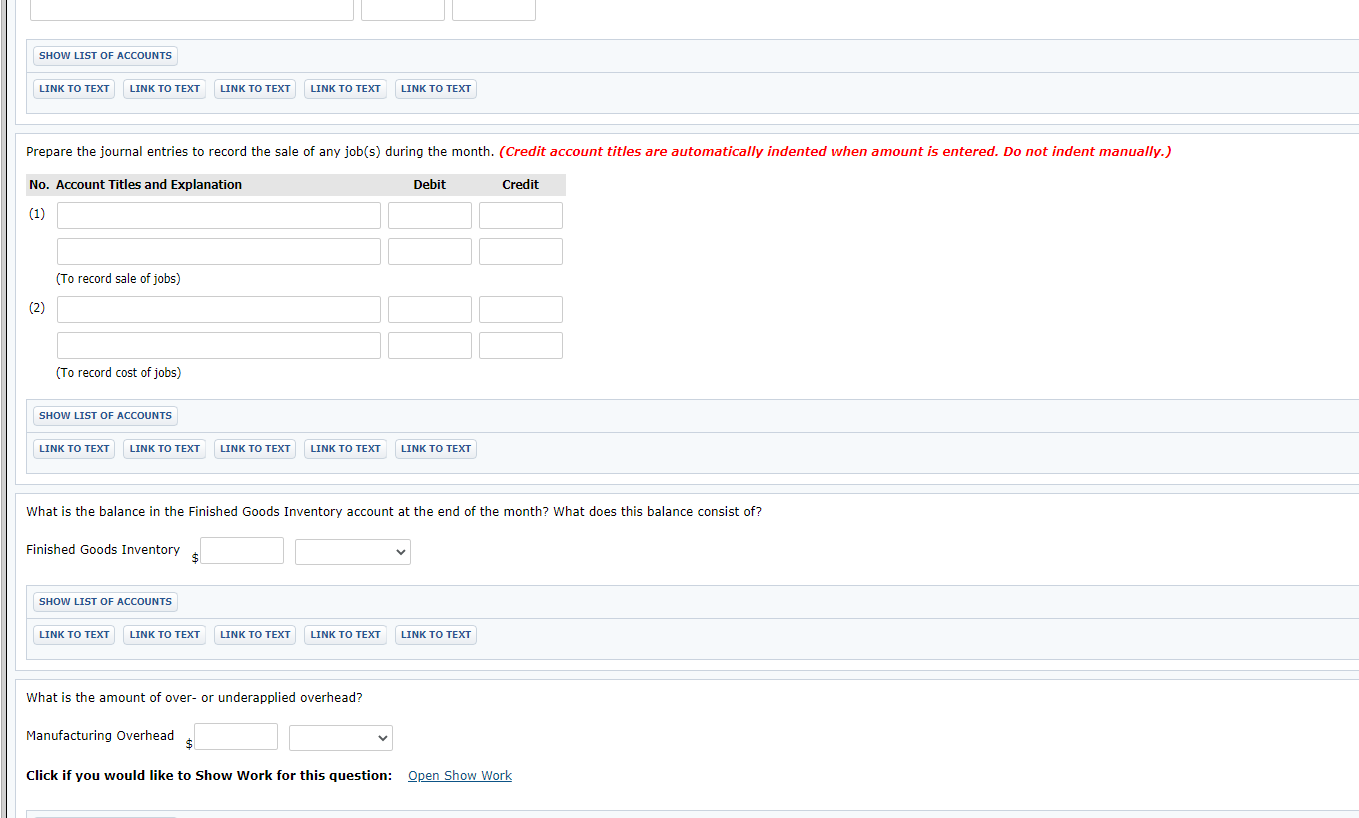Image resolution: width=1359 pixels, height=818 pixels.
Task: Show list of accounts in the Finished Goods Inventory section
Action: point(105,602)
